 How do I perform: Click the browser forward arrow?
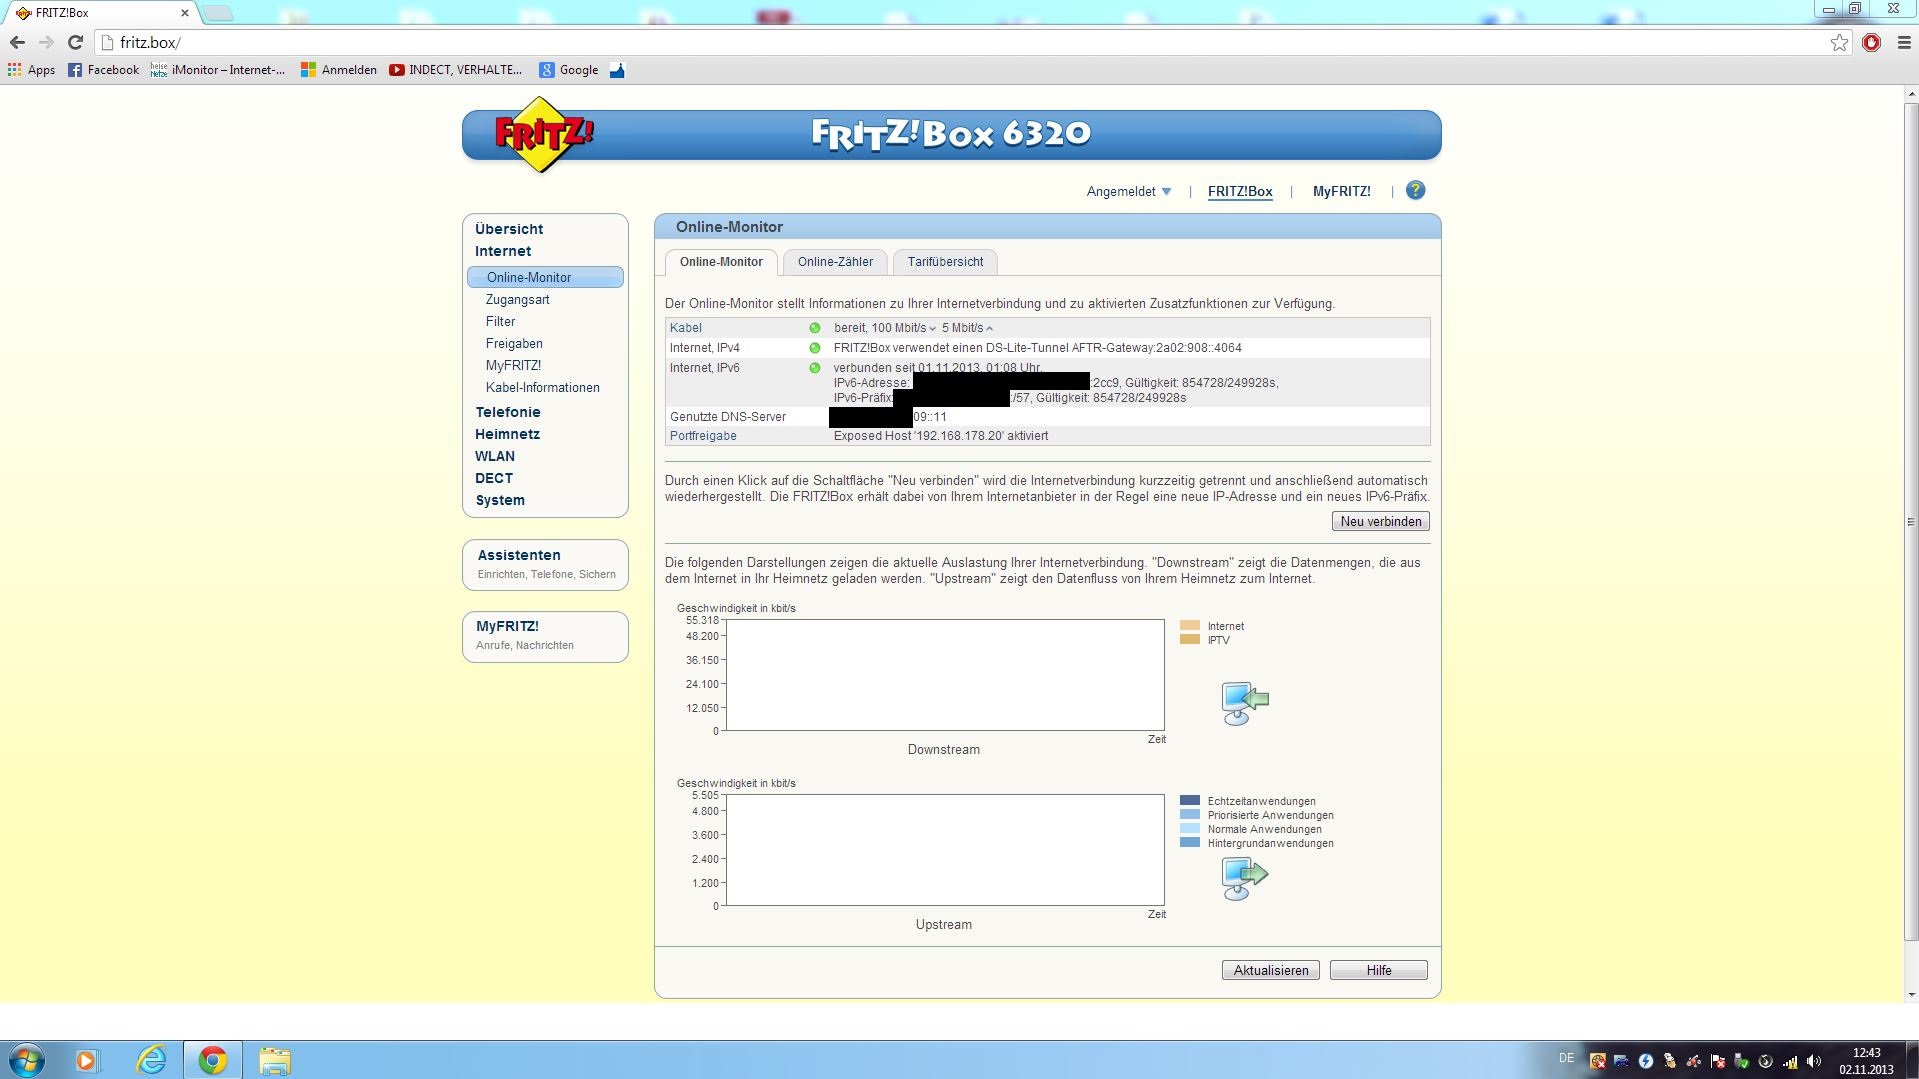pos(46,42)
